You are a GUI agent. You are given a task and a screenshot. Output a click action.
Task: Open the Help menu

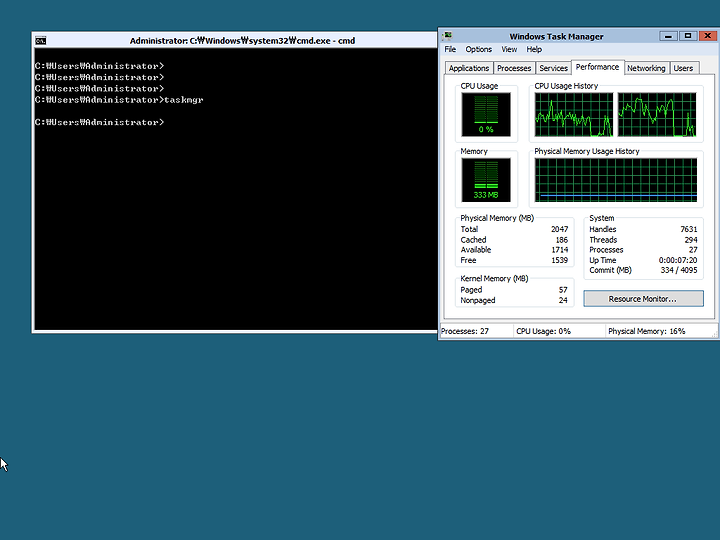[x=534, y=49]
